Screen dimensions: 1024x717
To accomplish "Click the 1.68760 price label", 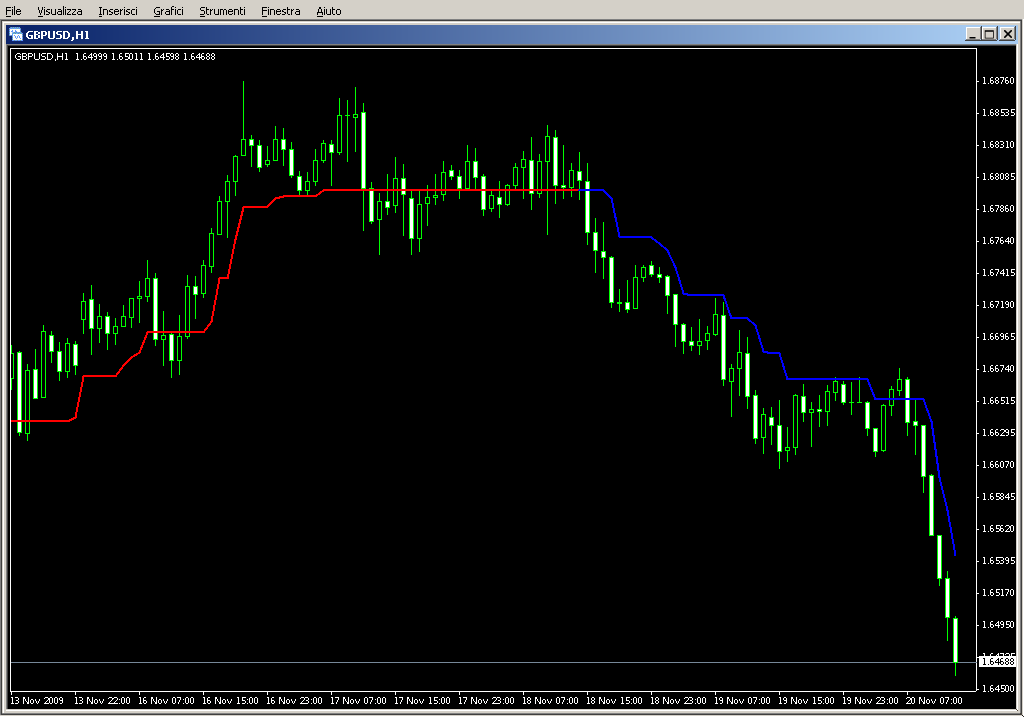I will 999,81.
